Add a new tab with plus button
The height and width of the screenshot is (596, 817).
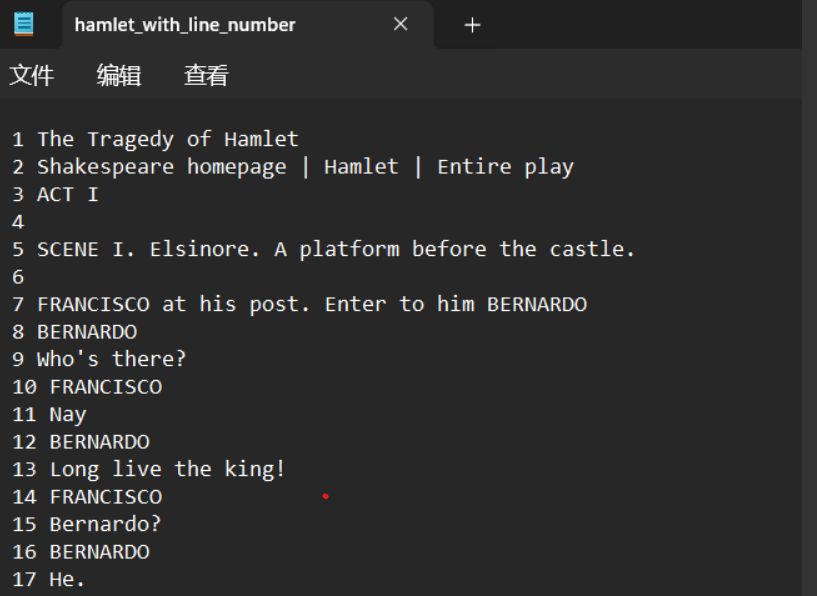(x=473, y=25)
